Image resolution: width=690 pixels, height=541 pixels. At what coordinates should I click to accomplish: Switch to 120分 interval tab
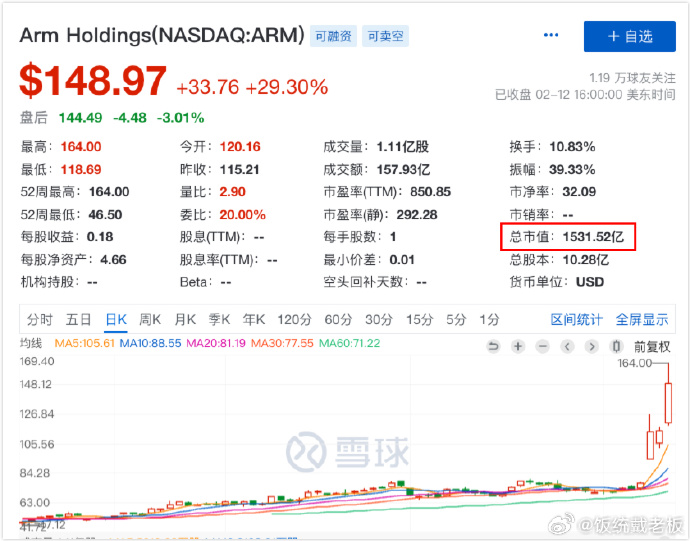(294, 320)
